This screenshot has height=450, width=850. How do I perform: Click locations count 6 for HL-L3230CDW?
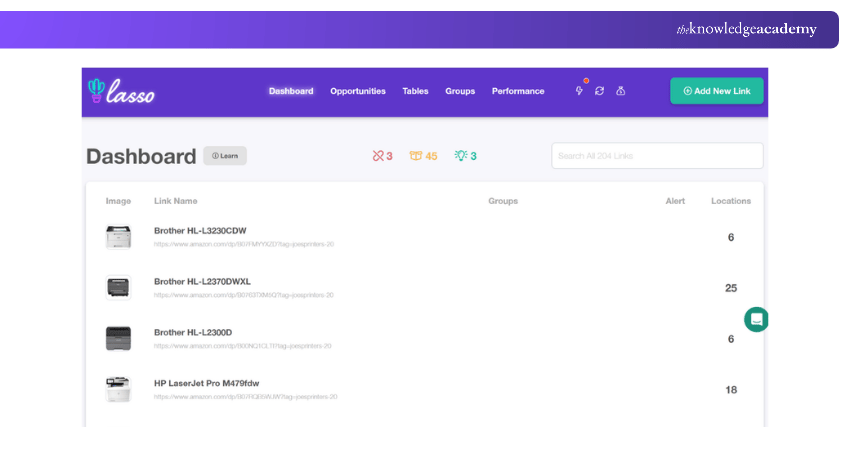point(731,237)
